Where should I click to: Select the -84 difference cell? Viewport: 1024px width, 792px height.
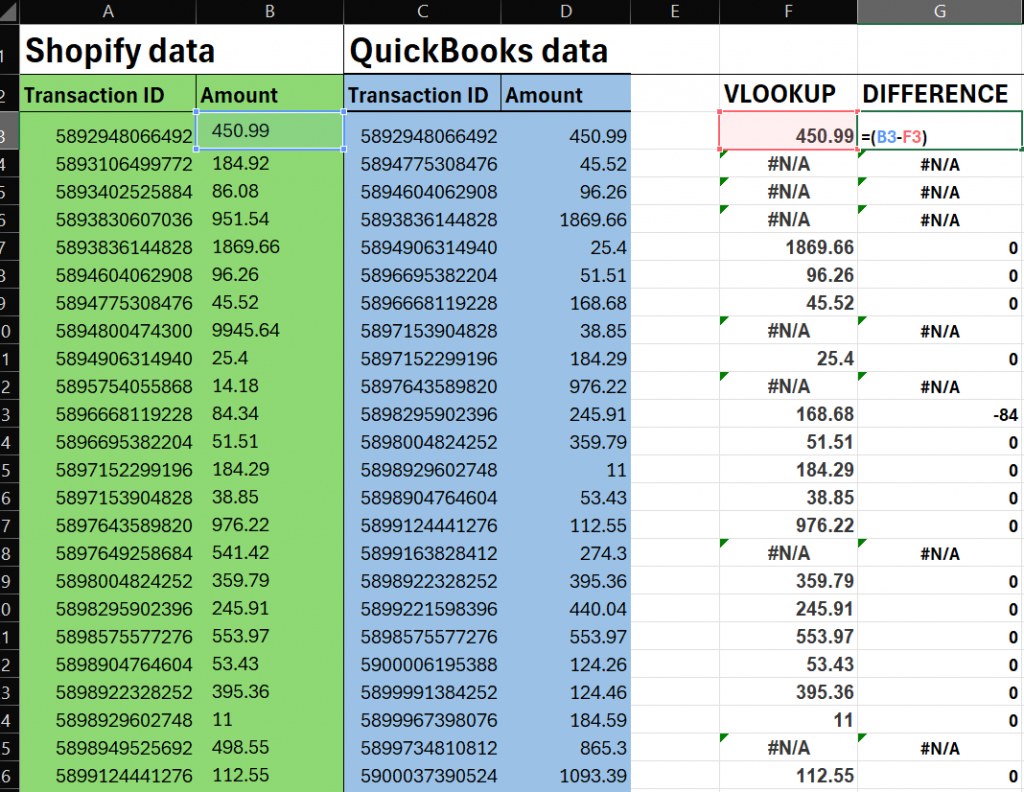point(940,414)
